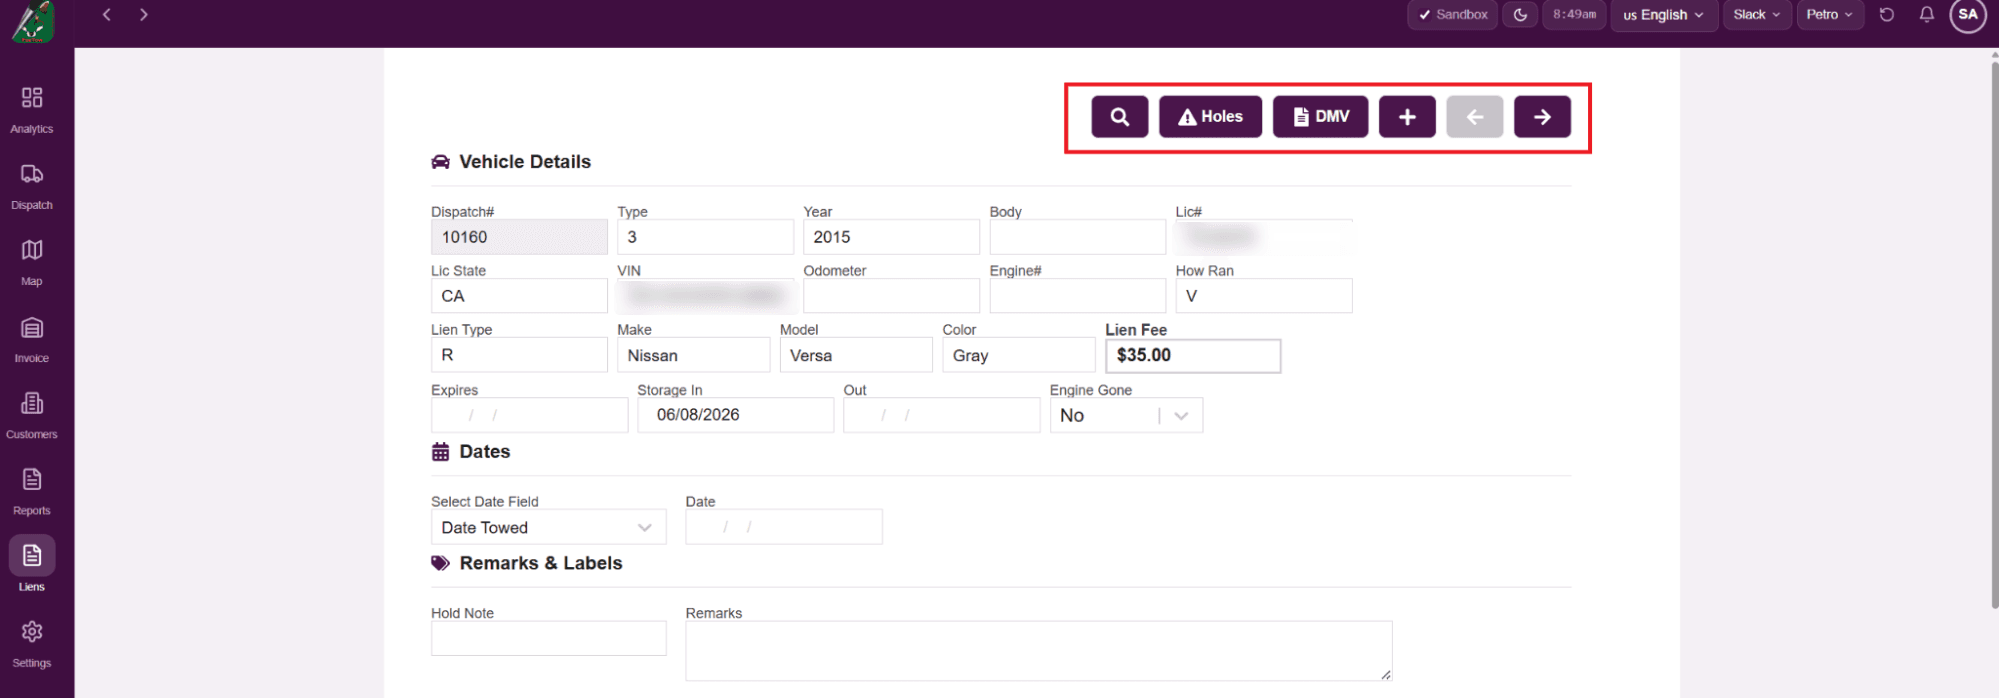Screen dimensions: 1999x698
Task: Click the Odometer input field
Action: click(891, 296)
